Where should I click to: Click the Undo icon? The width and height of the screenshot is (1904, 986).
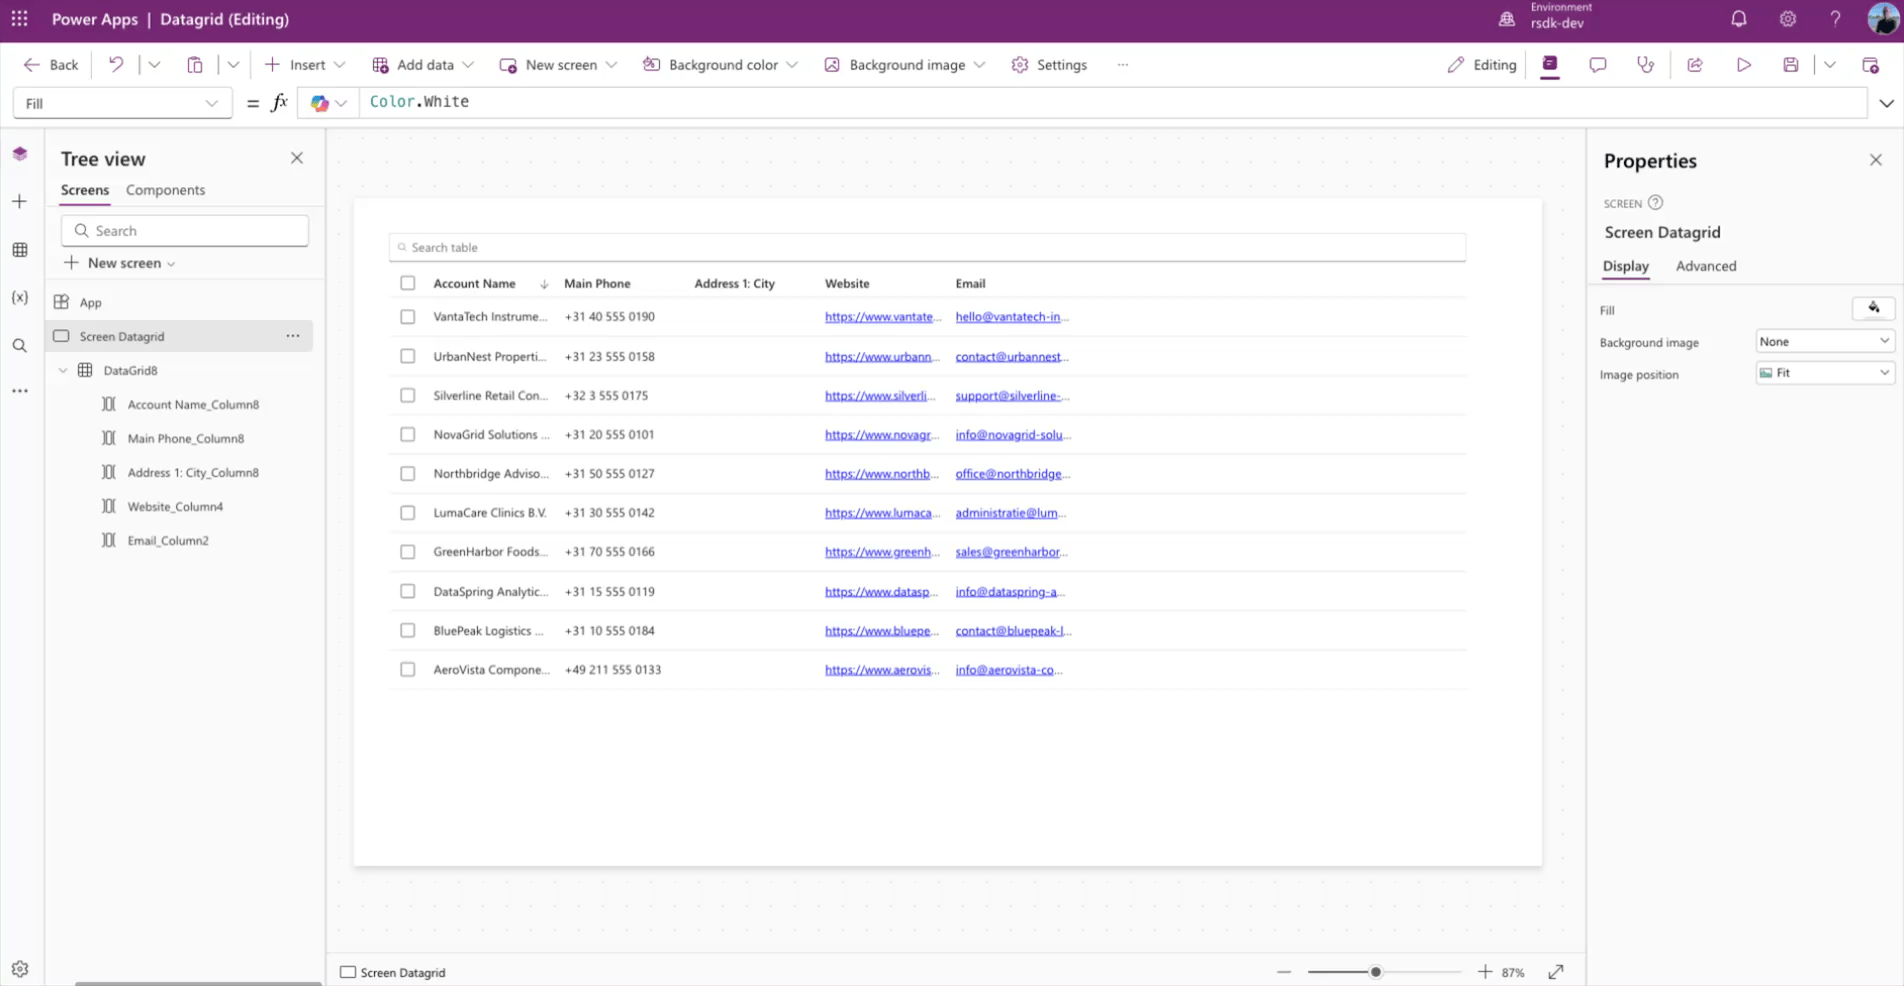point(116,65)
